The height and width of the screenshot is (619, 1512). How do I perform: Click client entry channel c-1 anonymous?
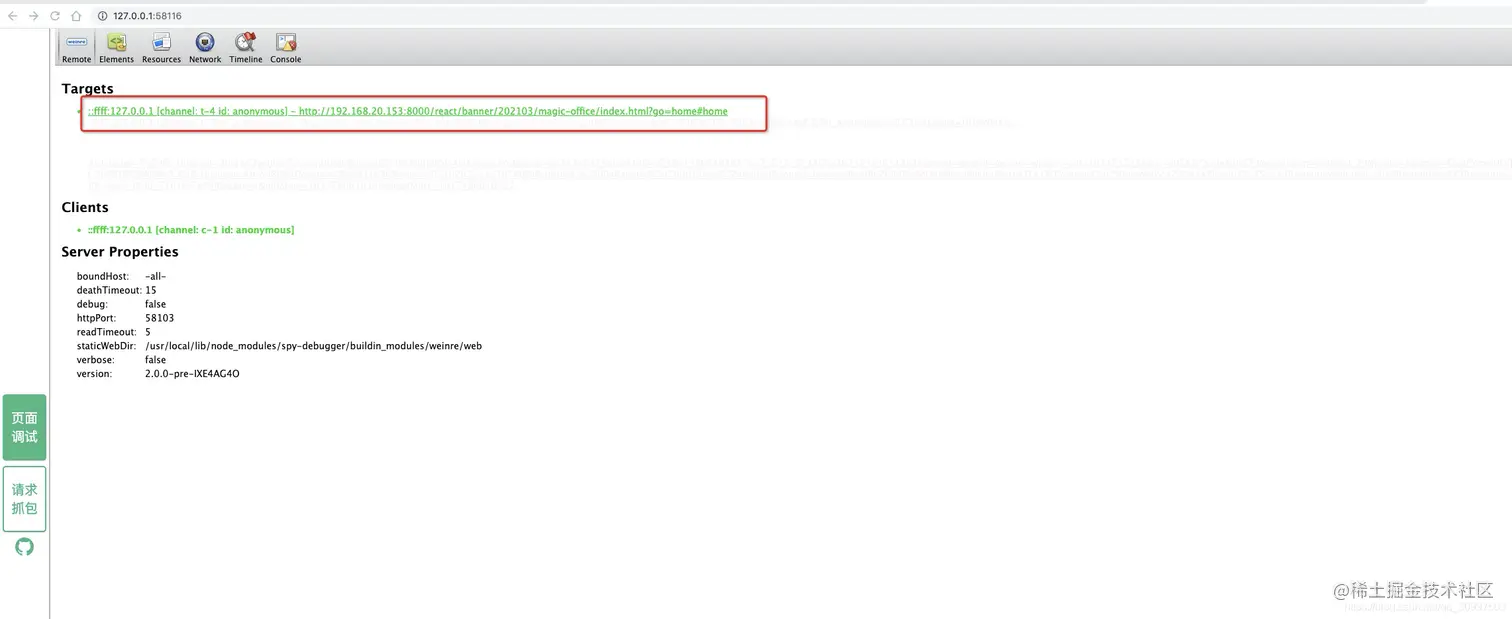coord(191,230)
